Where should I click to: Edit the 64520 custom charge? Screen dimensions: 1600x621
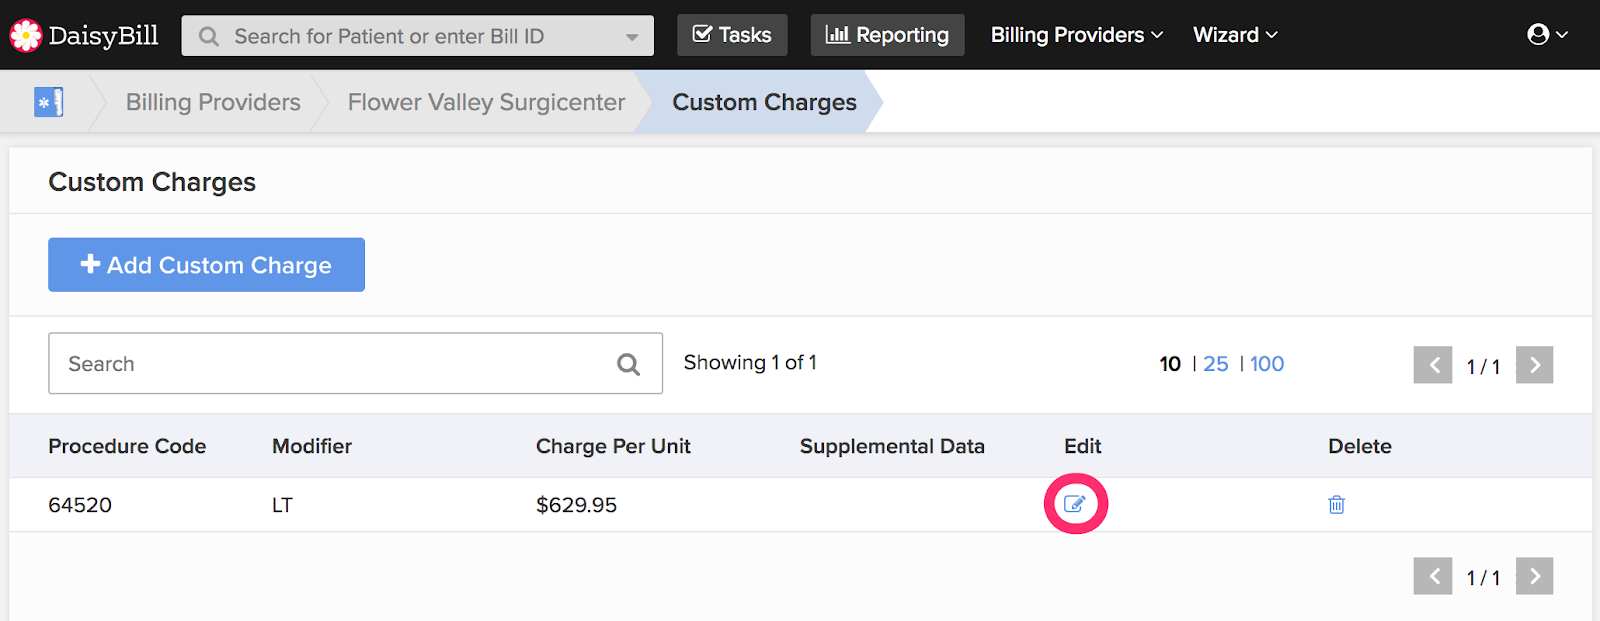(1075, 504)
